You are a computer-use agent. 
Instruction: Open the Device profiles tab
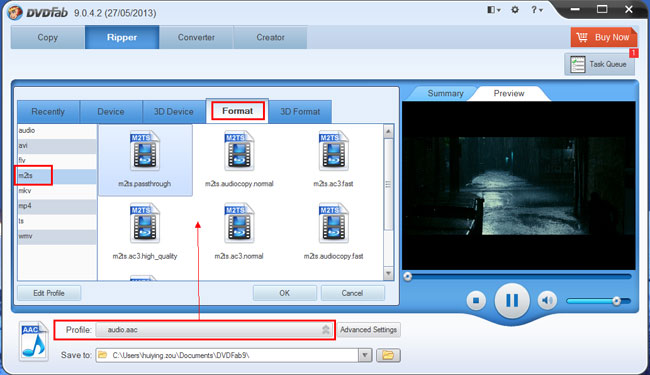[111, 111]
